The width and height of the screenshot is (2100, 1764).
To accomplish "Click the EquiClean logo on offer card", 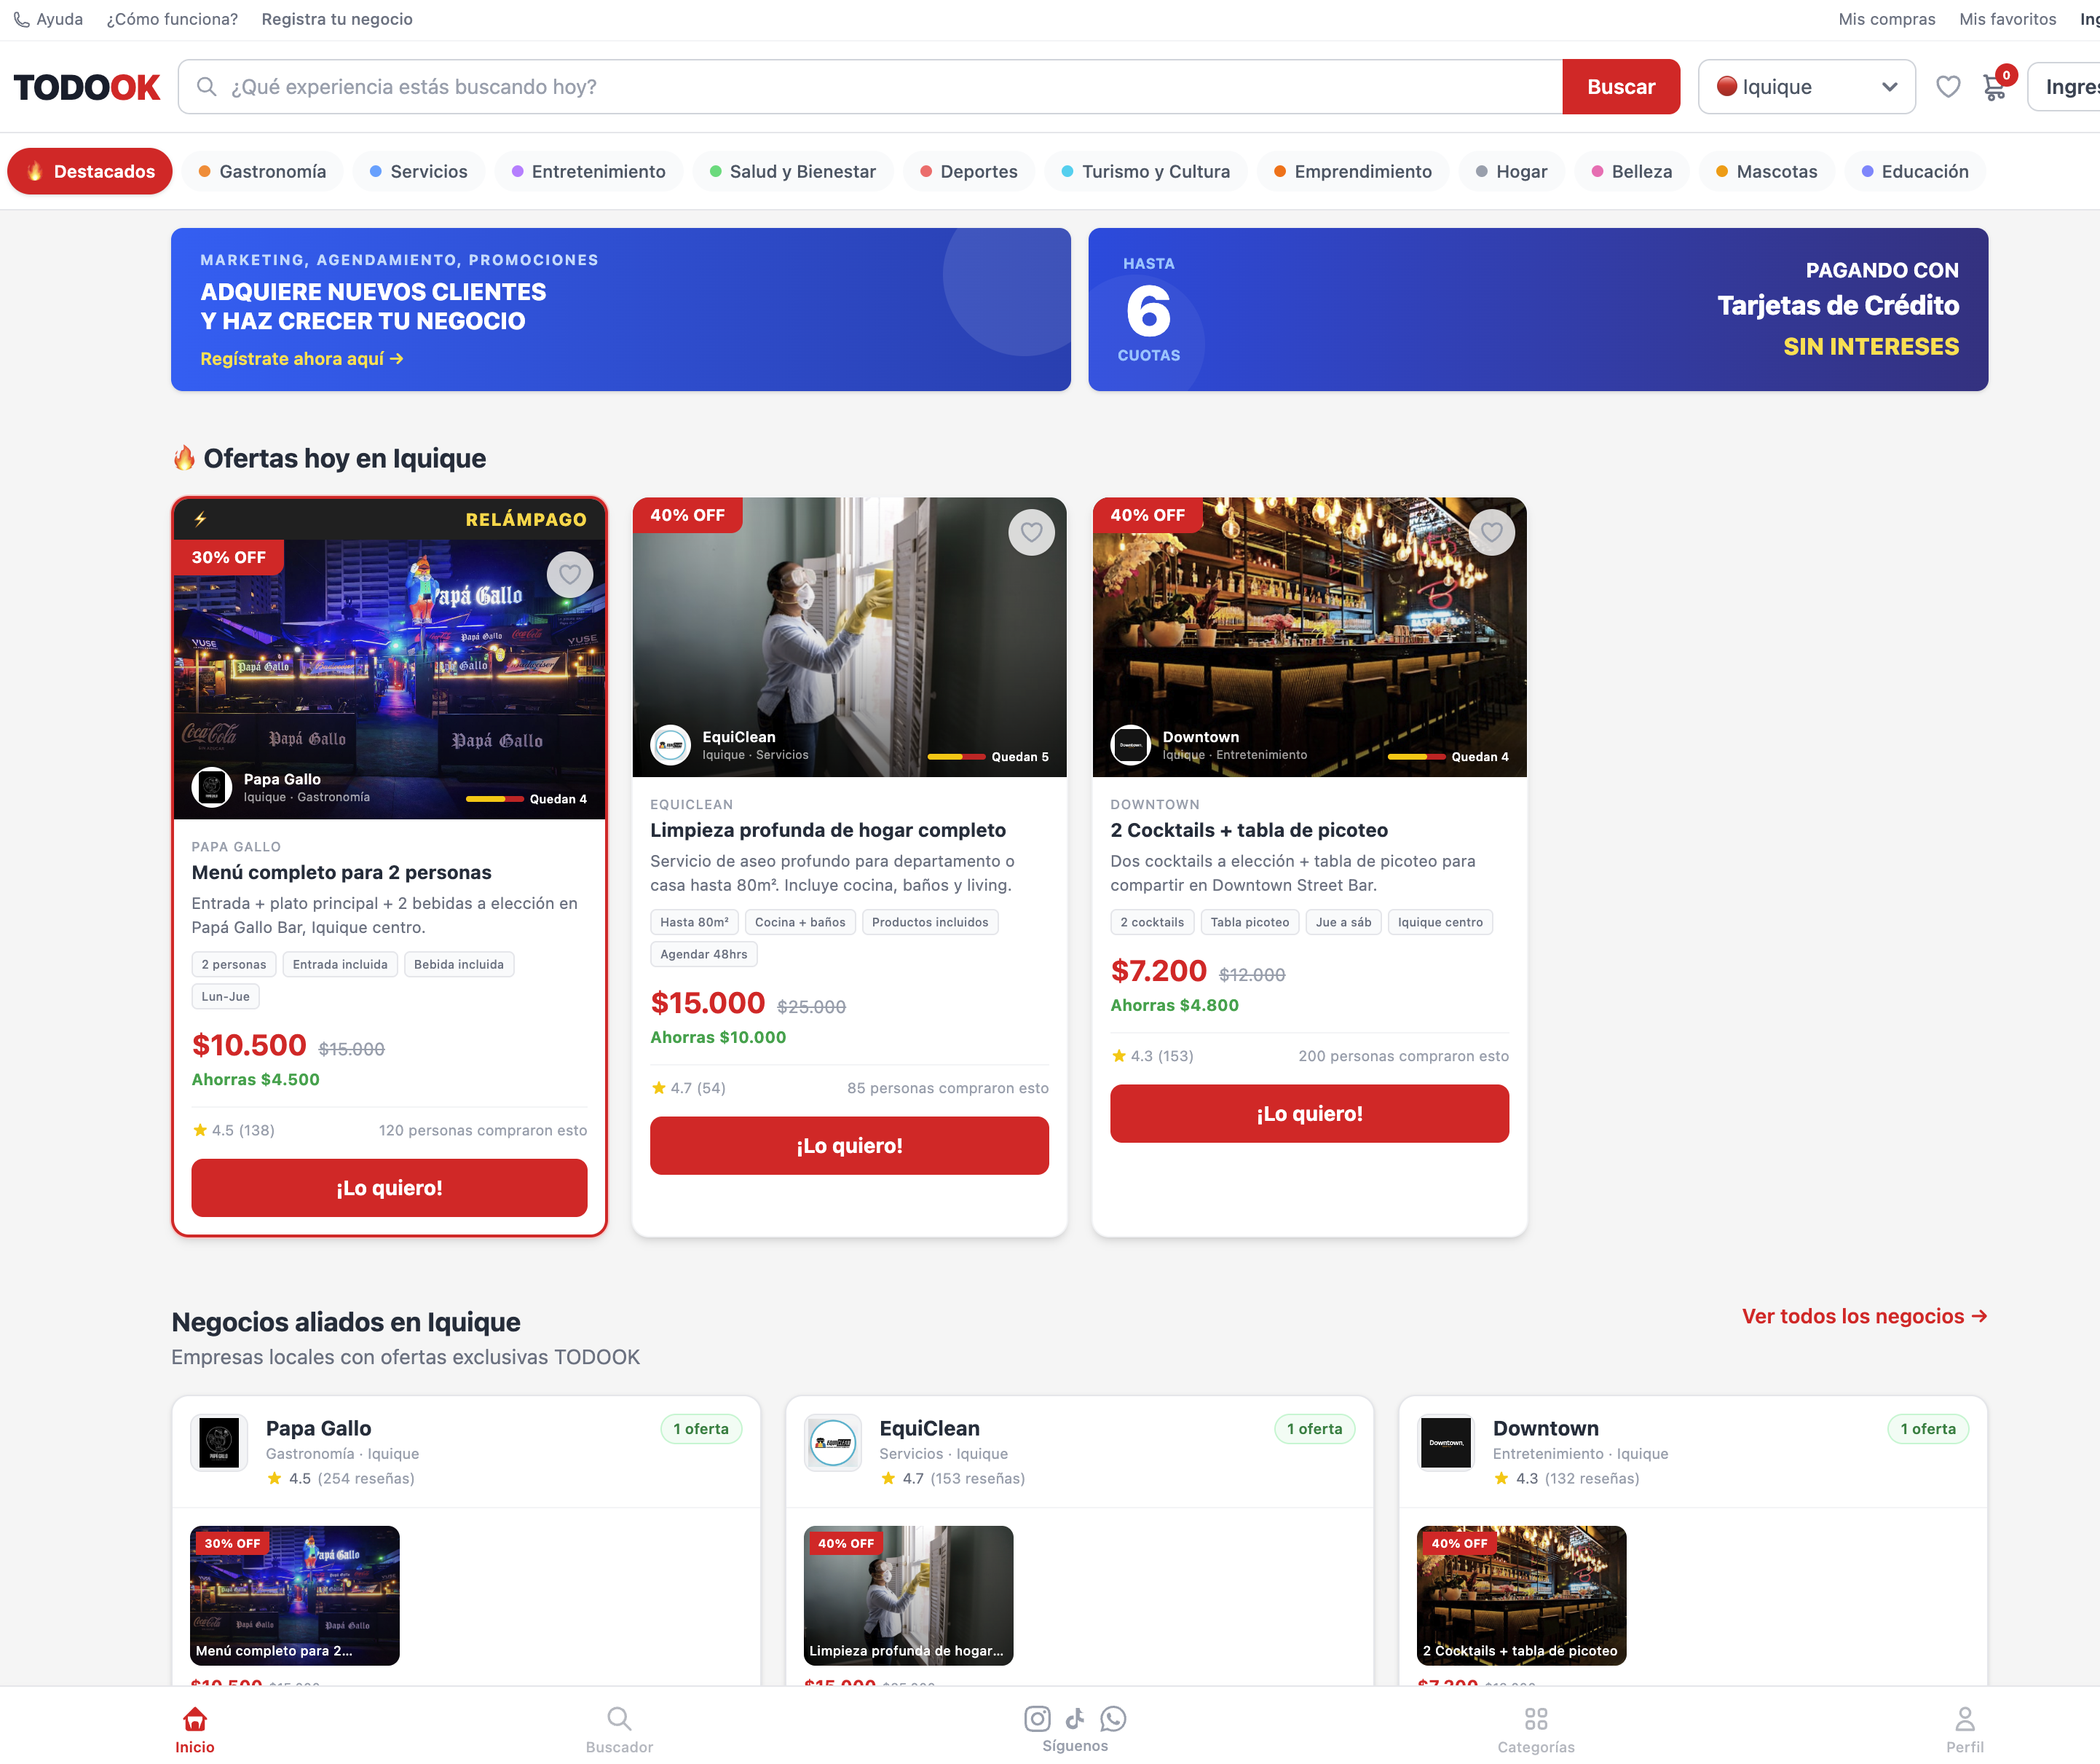I will tap(671, 745).
